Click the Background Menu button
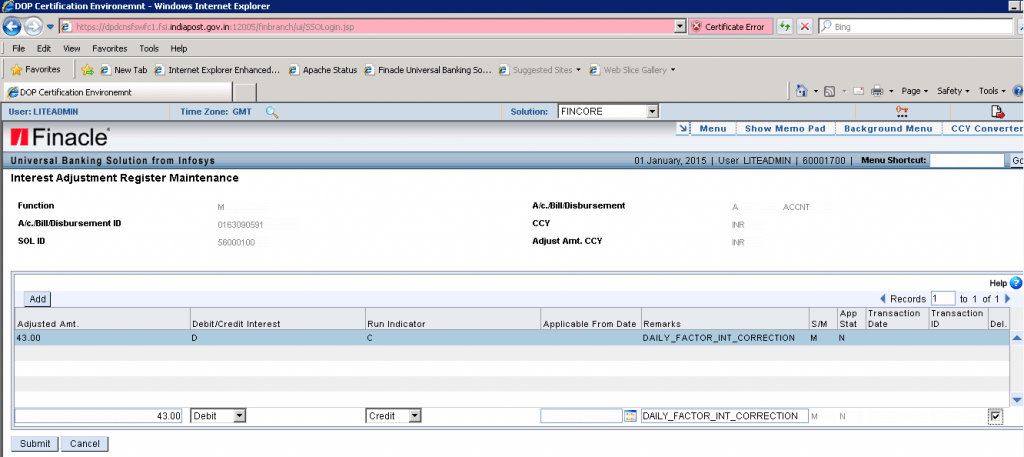 (x=888, y=129)
